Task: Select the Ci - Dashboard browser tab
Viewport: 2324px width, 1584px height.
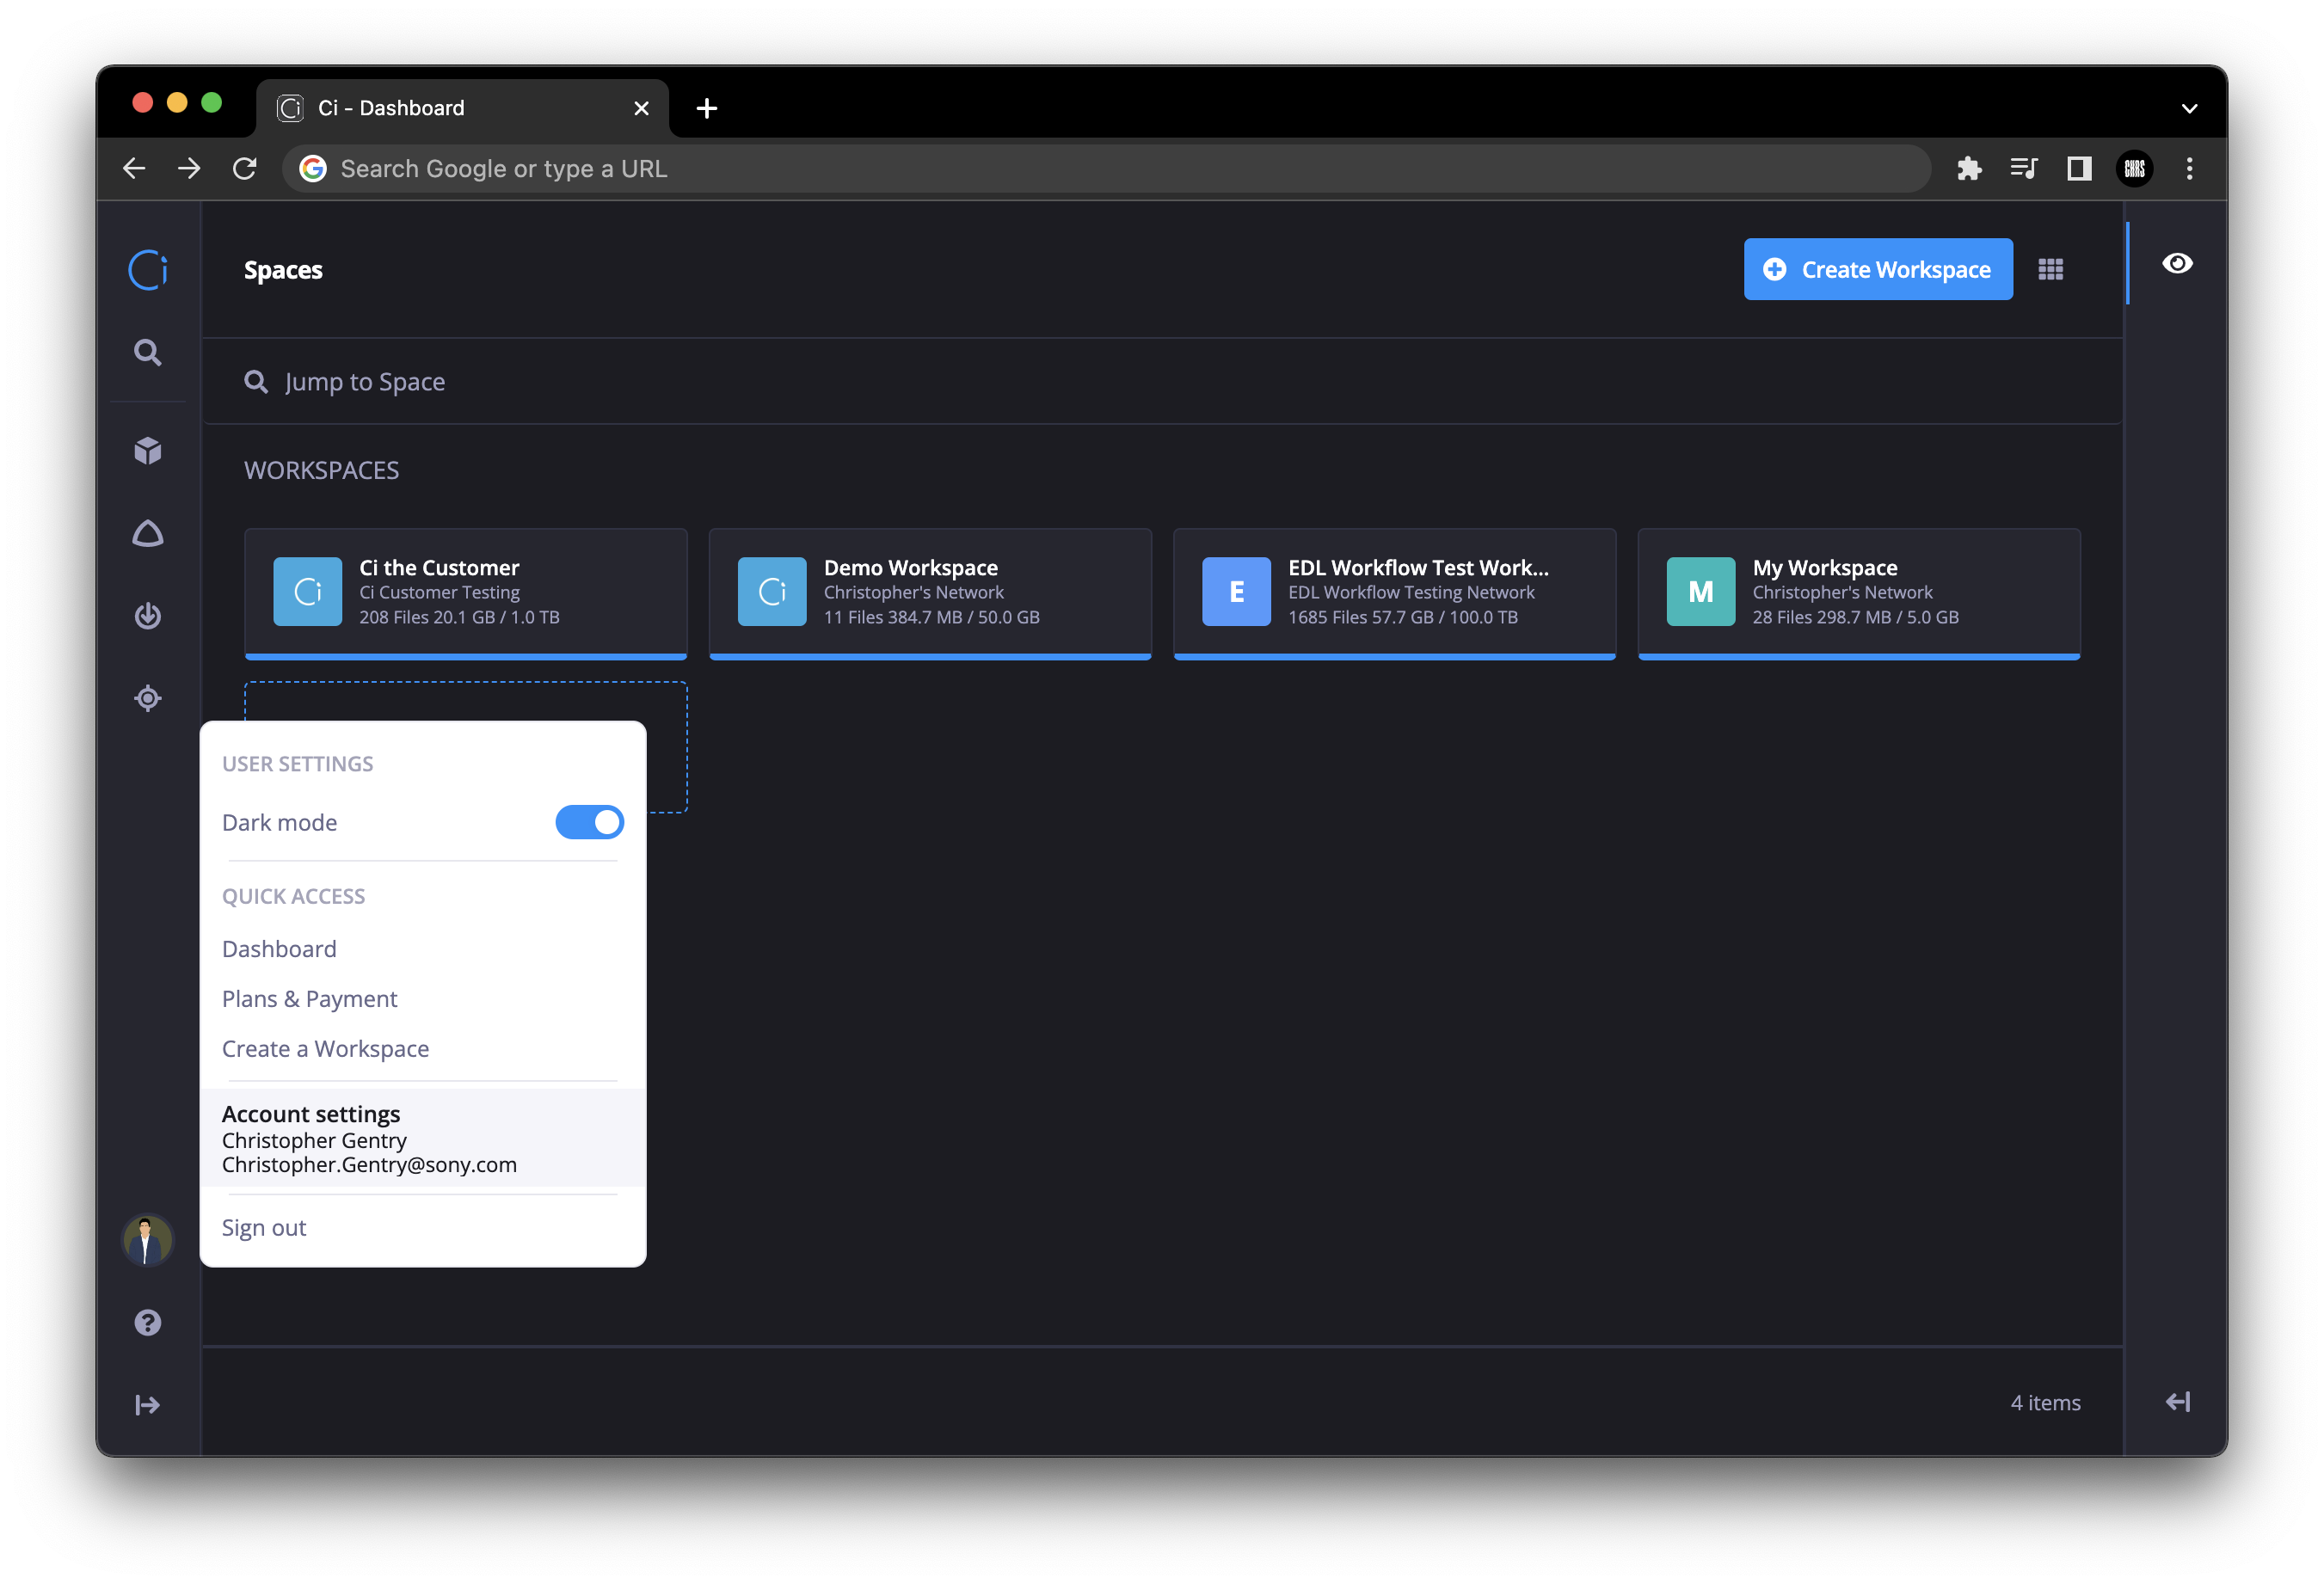Action: click(462, 108)
